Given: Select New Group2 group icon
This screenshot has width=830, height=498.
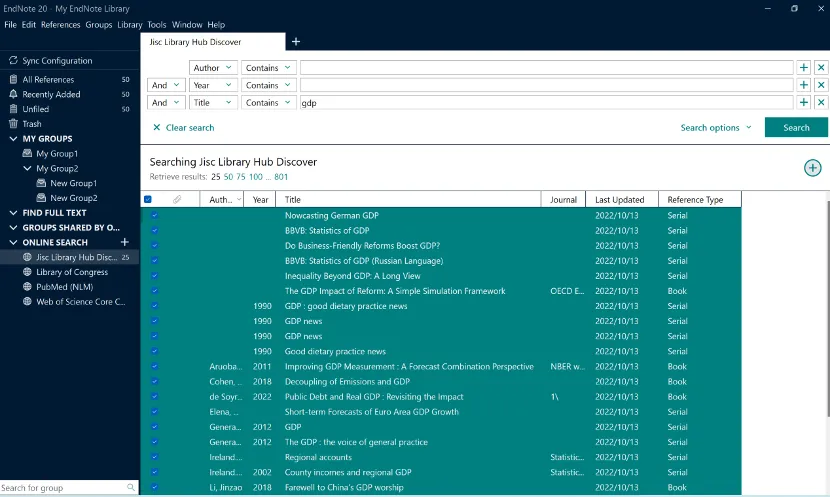Looking at the screenshot, I should coord(41,198).
